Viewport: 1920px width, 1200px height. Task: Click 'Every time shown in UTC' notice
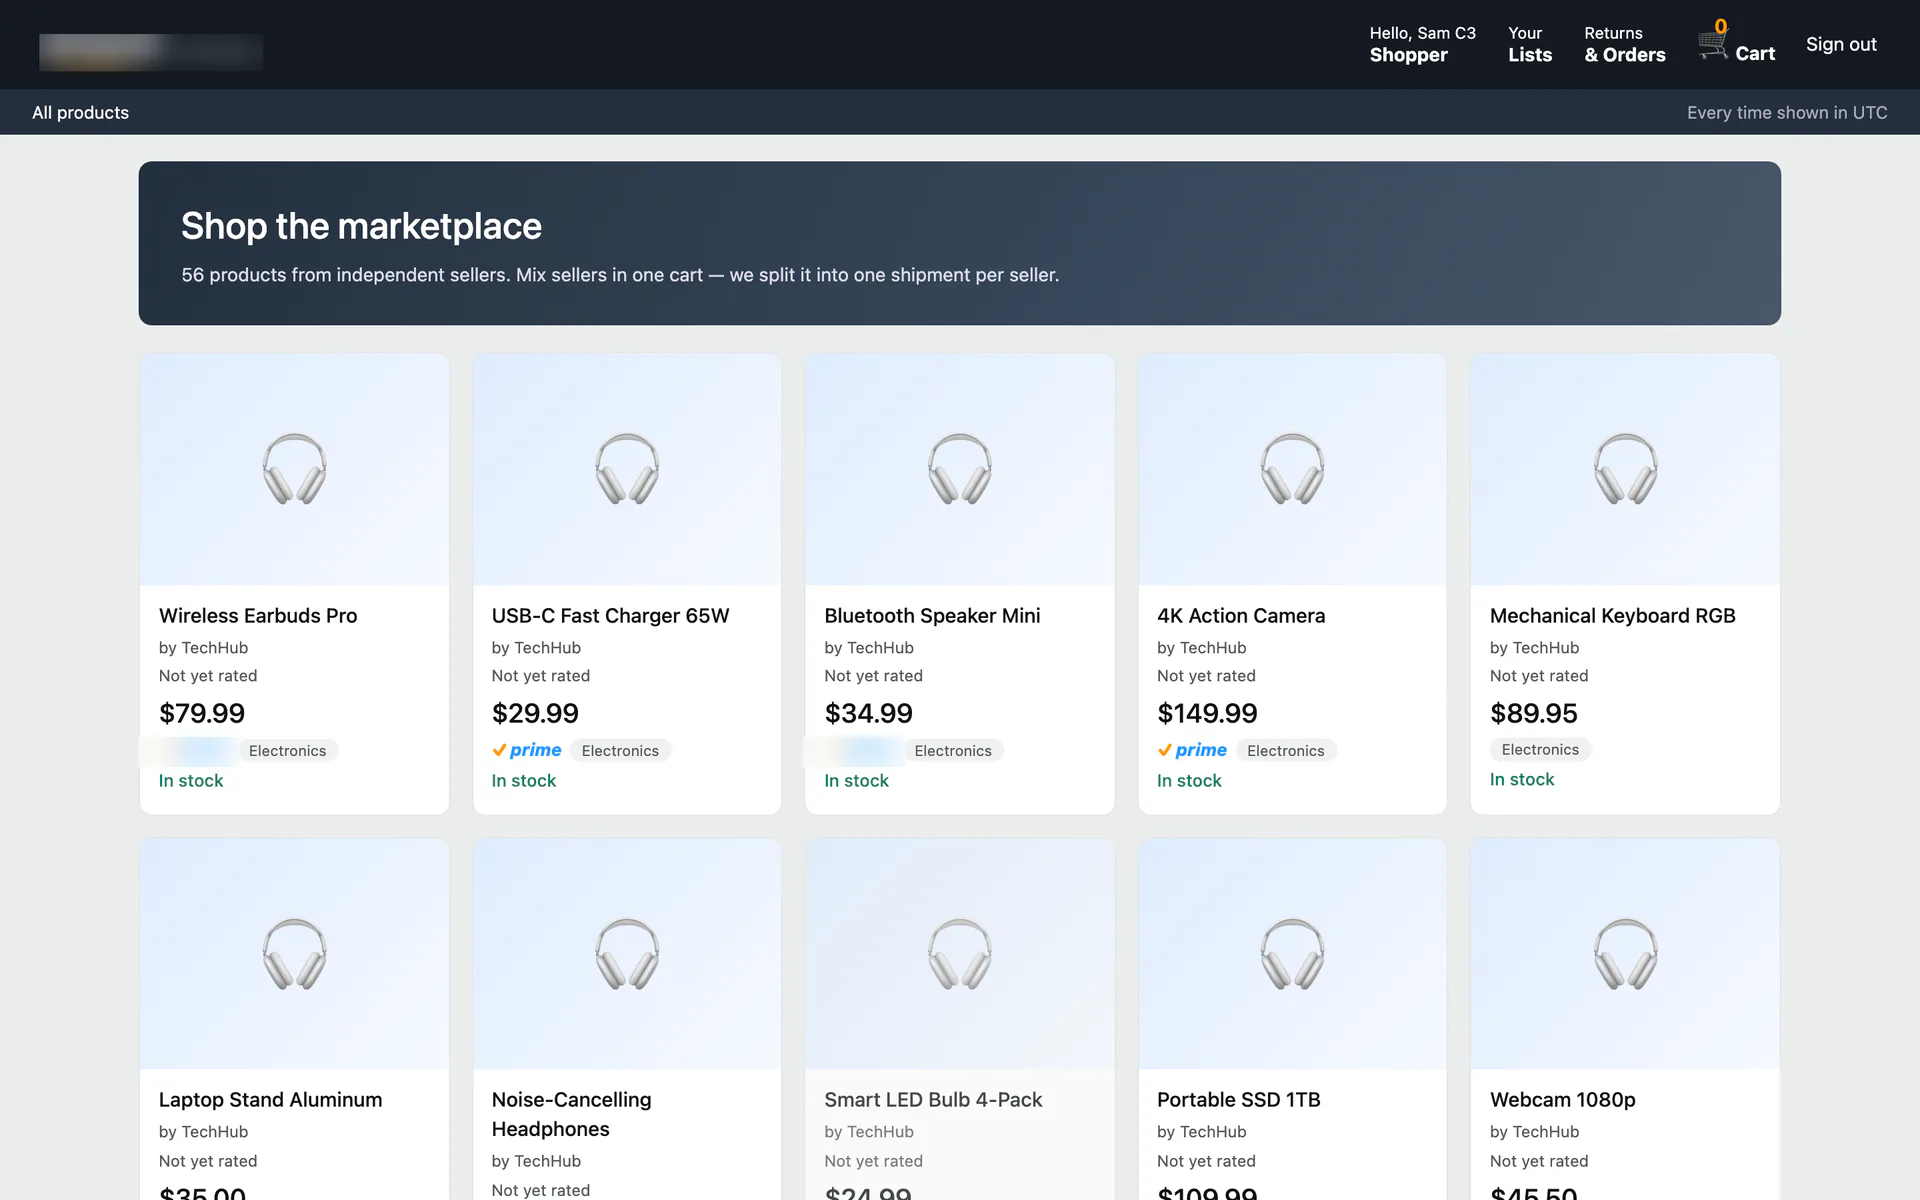coord(1787,112)
